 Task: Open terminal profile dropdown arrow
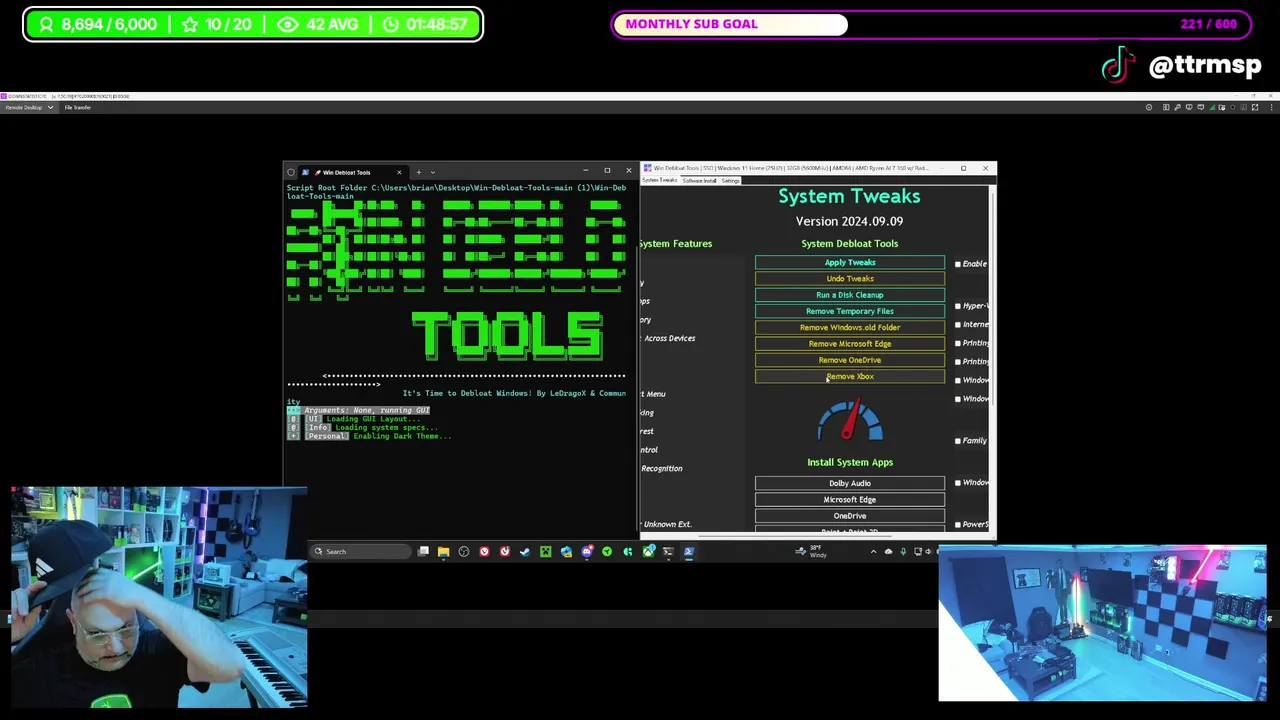click(432, 172)
